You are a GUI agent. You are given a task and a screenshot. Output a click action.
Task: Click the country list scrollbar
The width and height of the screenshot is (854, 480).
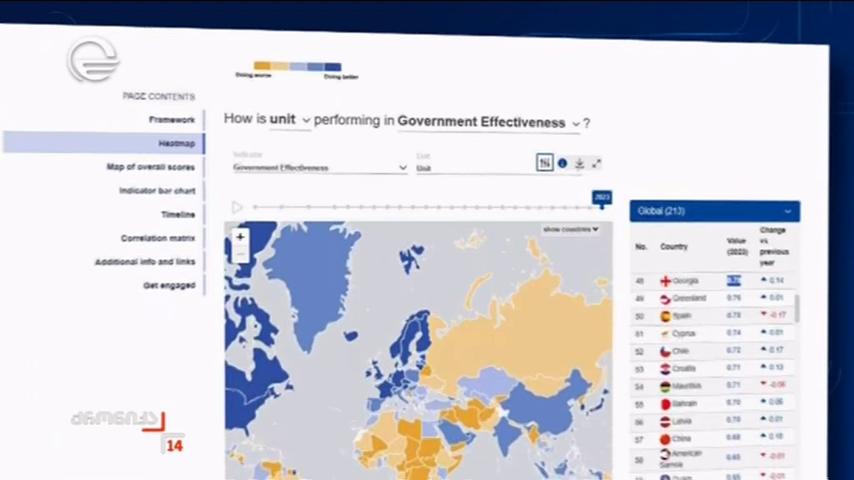click(797, 308)
